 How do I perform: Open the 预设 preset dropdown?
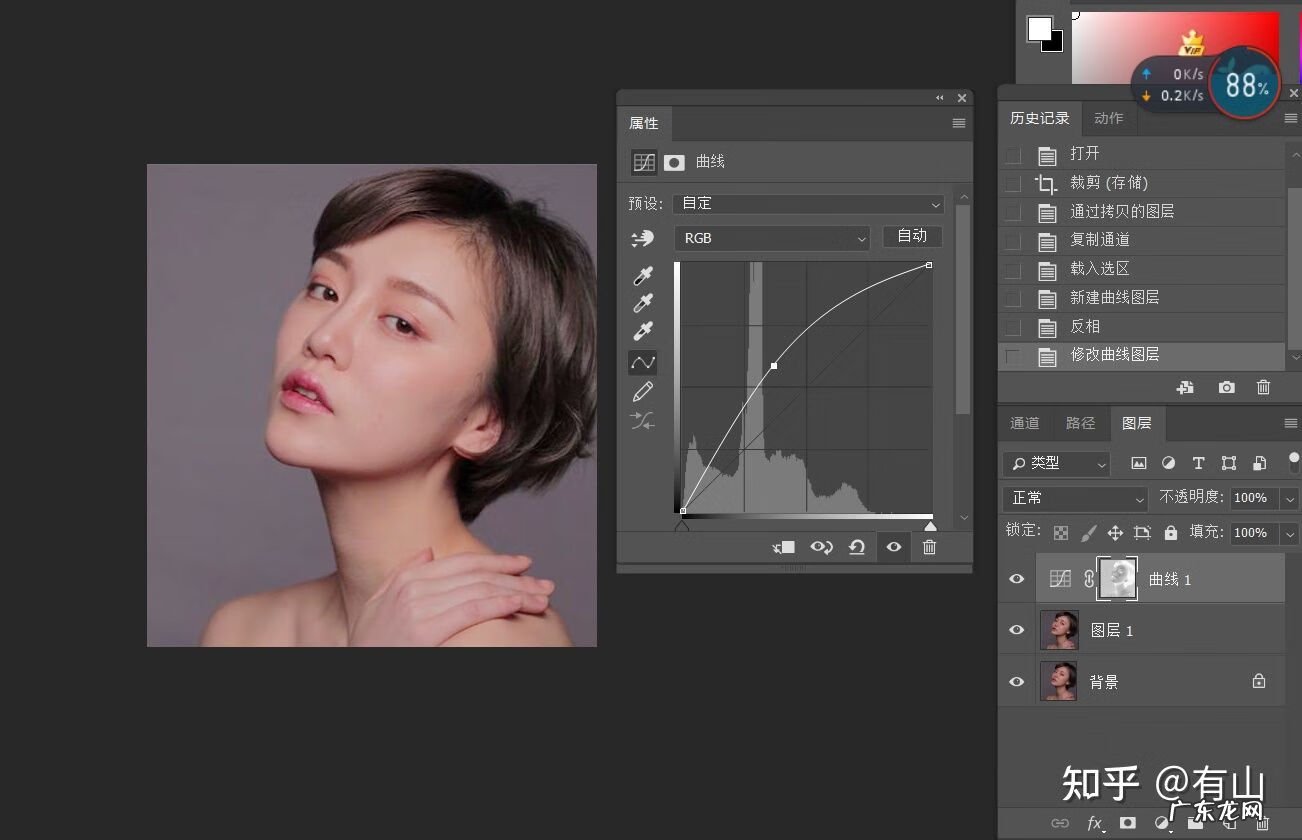(x=808, y=203)
